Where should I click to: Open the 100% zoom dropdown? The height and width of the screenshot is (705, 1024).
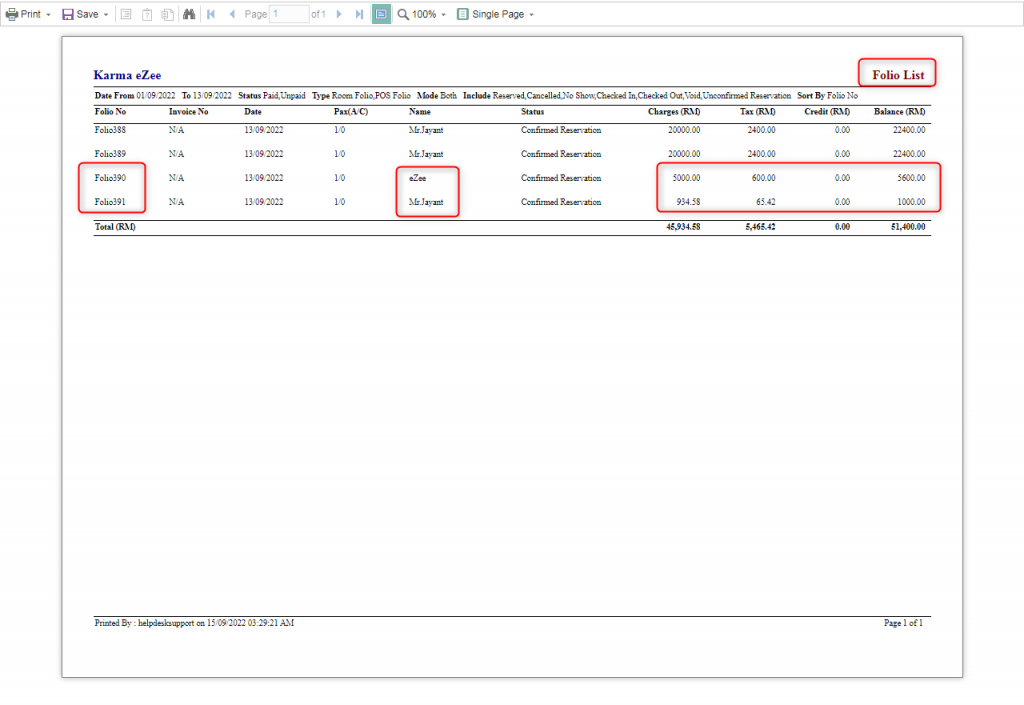(429, 14)
